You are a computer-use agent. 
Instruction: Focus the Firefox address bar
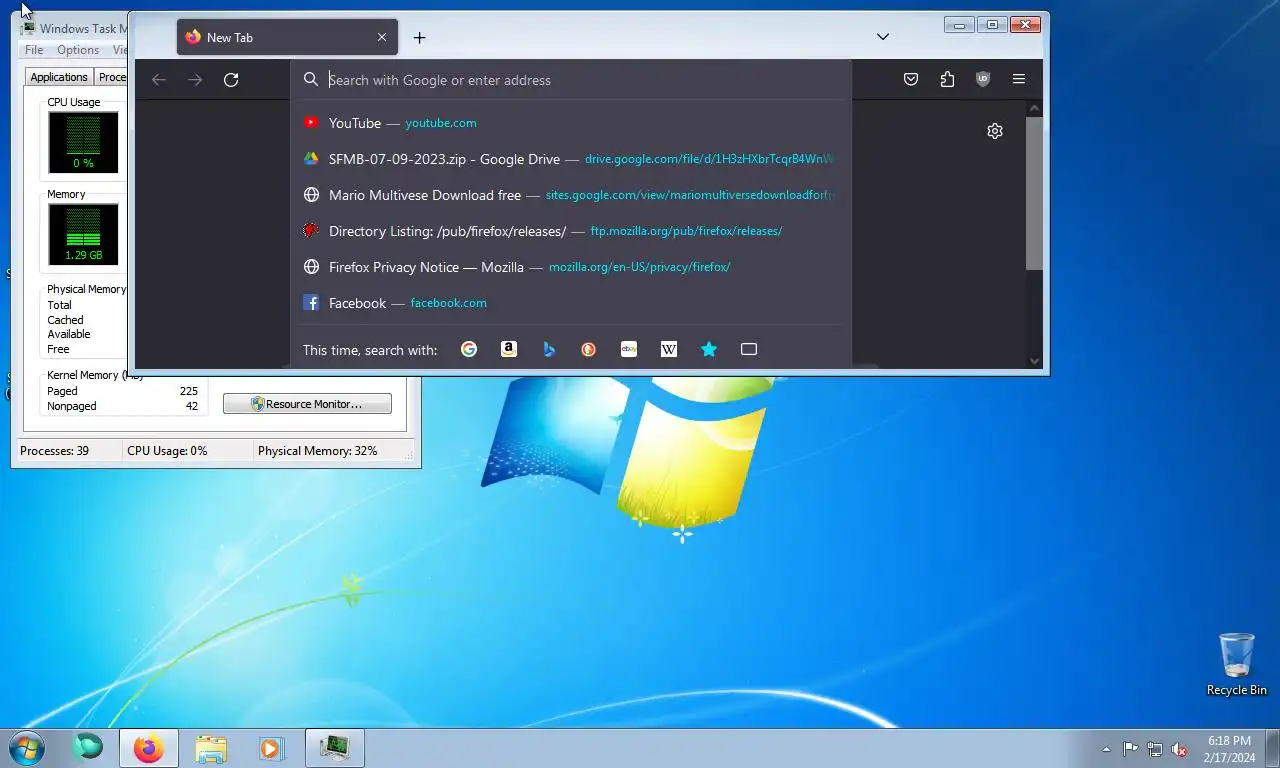point(570,80)
